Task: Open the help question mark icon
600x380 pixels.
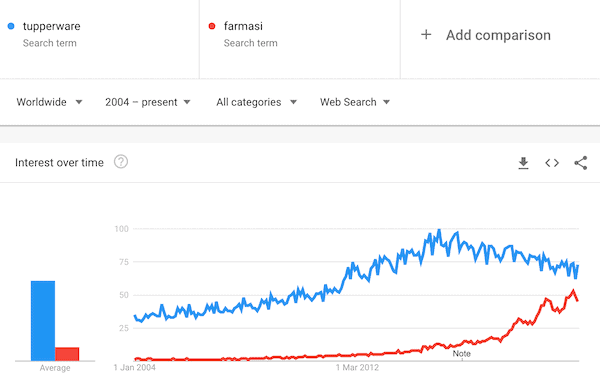Action: click(121, 162)
